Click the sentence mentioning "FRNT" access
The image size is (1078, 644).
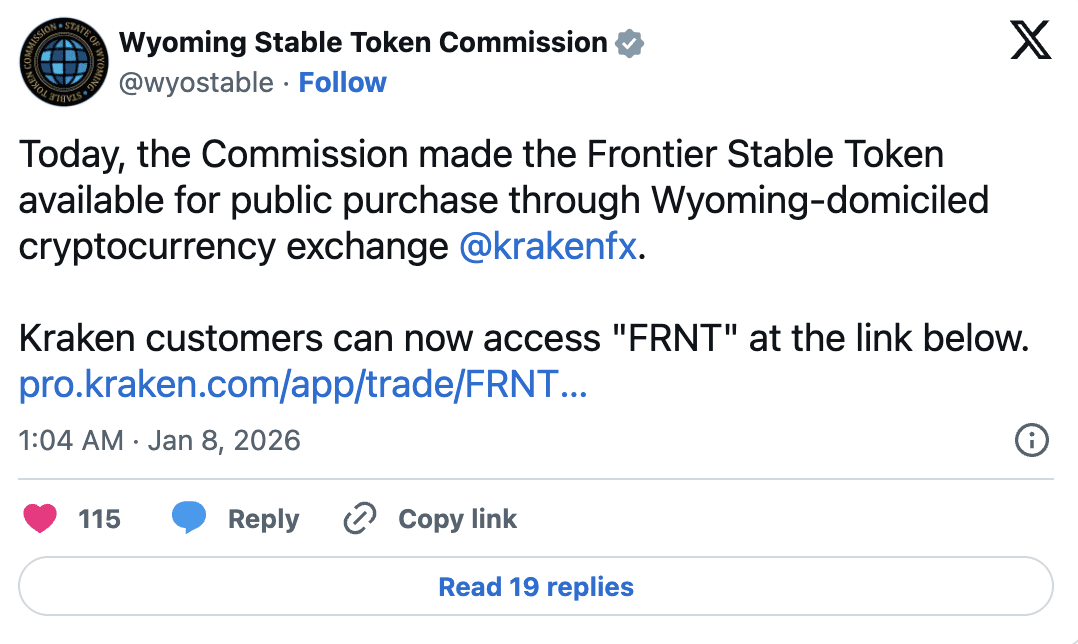[x=523, y=339]
